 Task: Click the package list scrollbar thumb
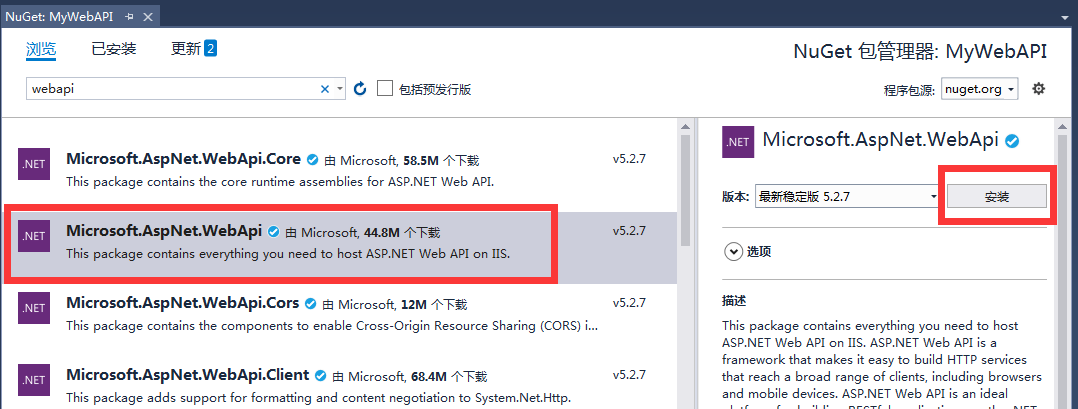(685, 190)
